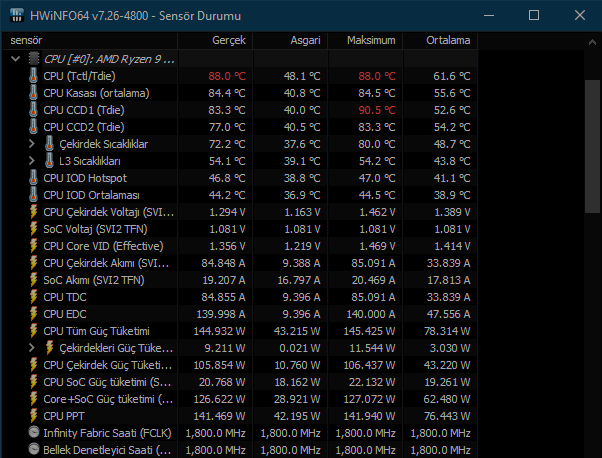The image size is (602, 458).
Task: Click the CPU PPT label
Action: (x=64, y=416)
